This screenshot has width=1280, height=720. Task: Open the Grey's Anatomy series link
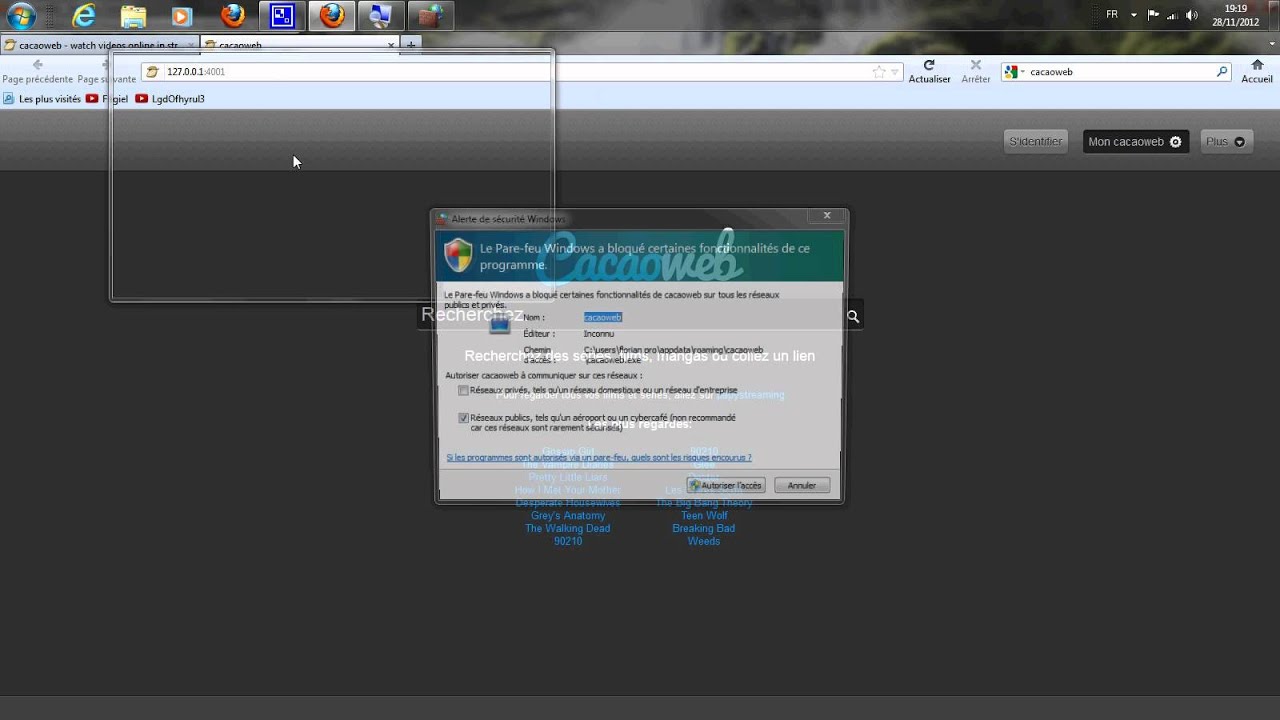[x=568, y=516]
